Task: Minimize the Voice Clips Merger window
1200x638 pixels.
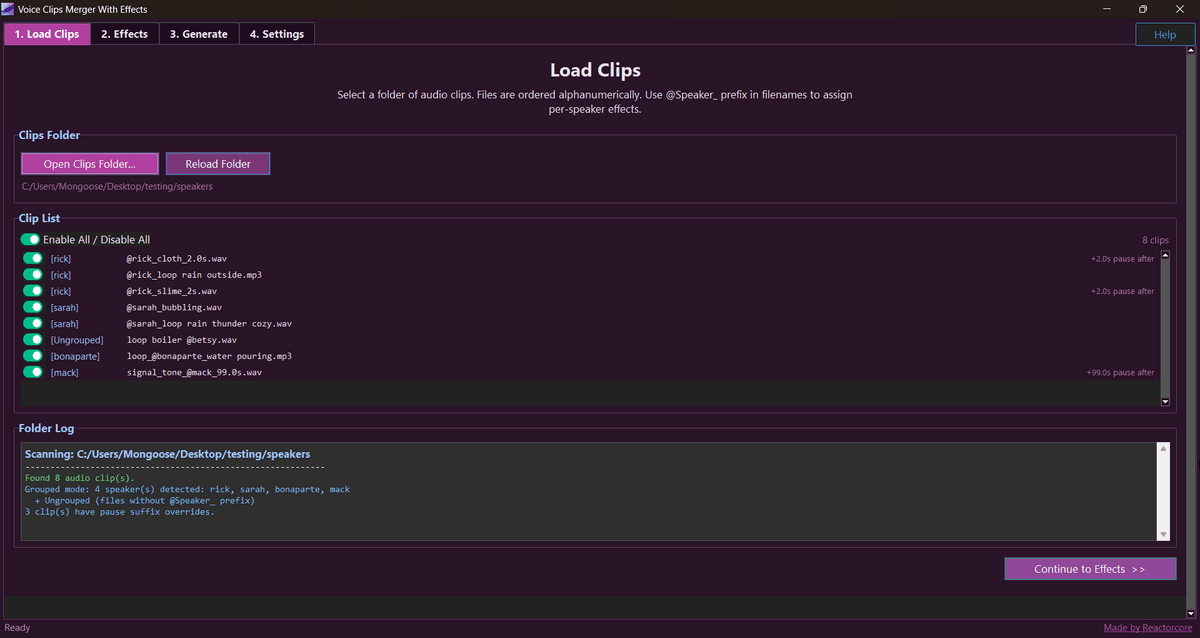Action: point(1107,8)
